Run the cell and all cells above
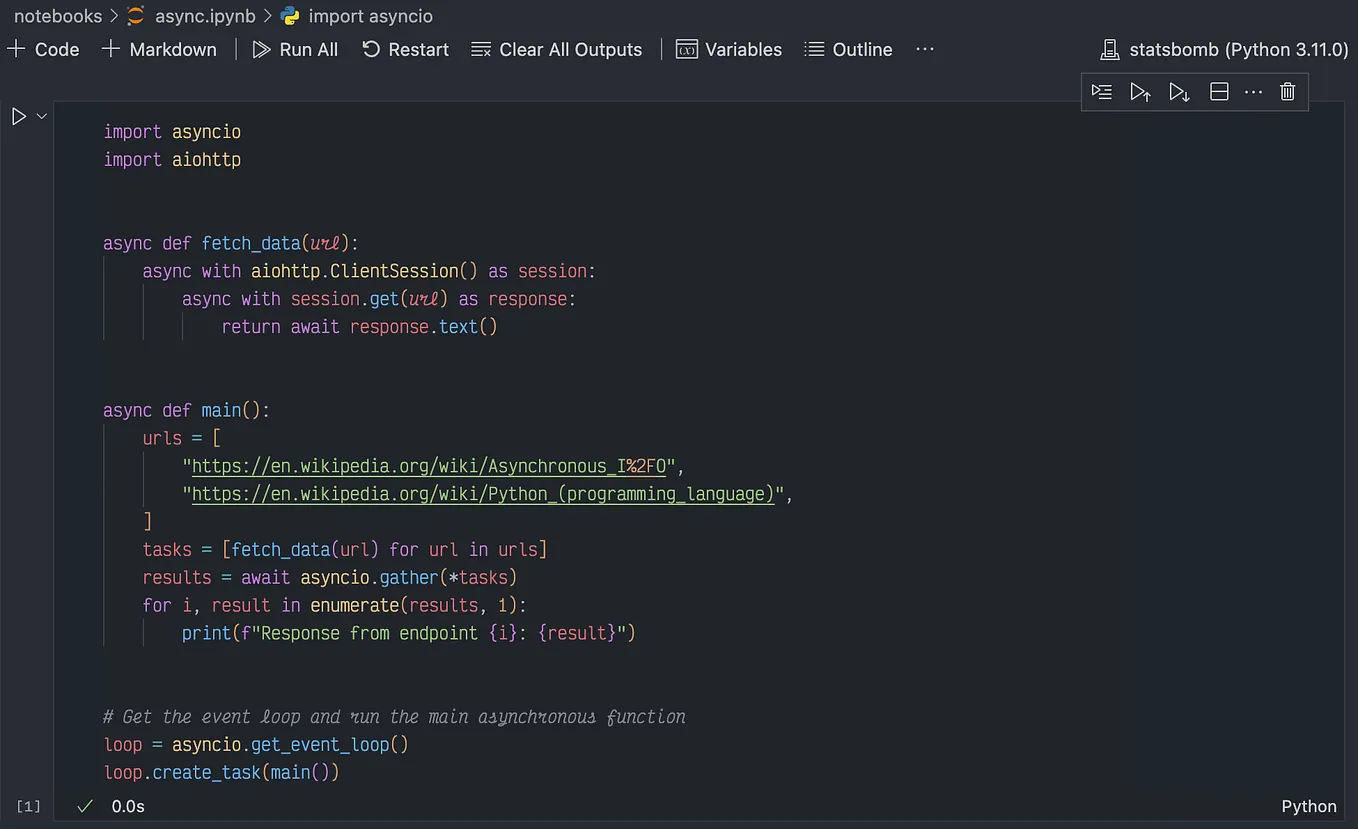 1140,91
